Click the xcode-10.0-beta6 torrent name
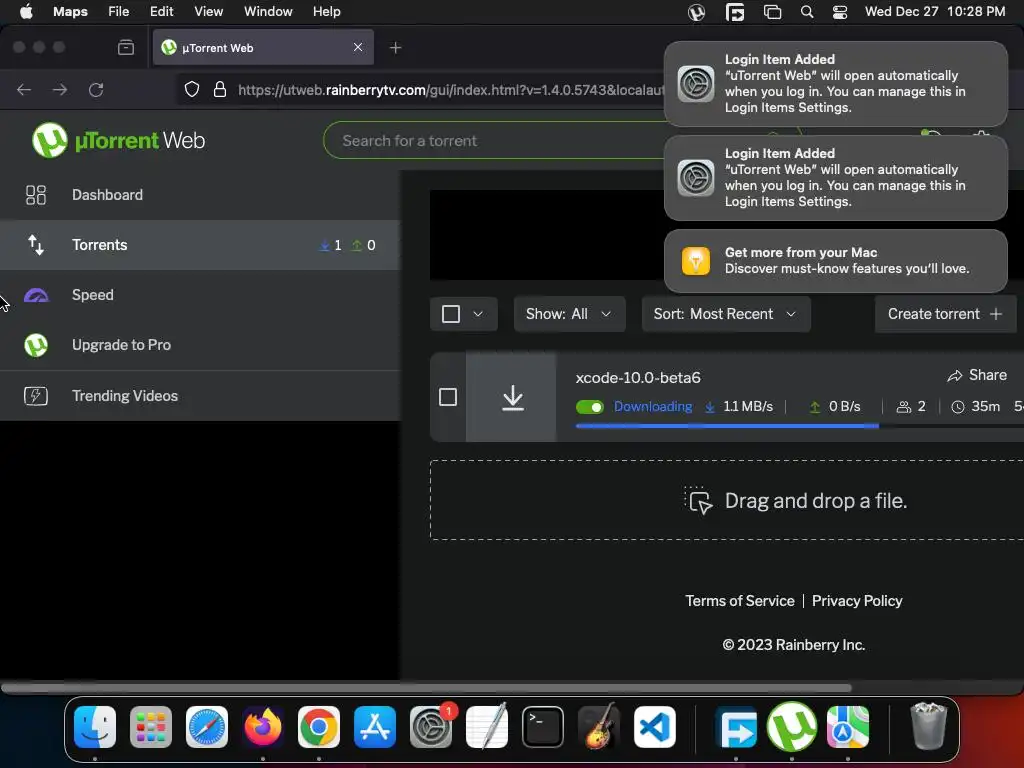 pyautogui.click(x=638, y=377)
